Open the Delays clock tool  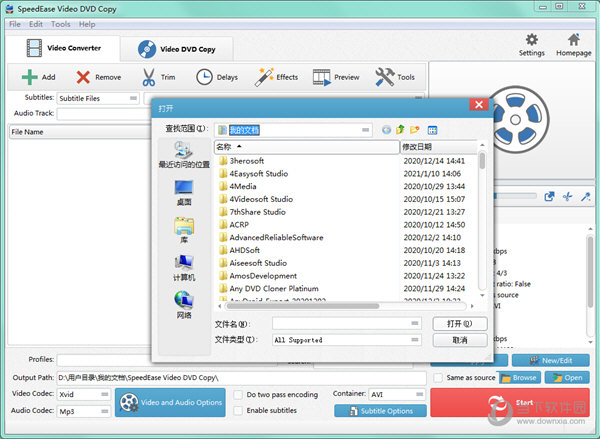point(204,77)
